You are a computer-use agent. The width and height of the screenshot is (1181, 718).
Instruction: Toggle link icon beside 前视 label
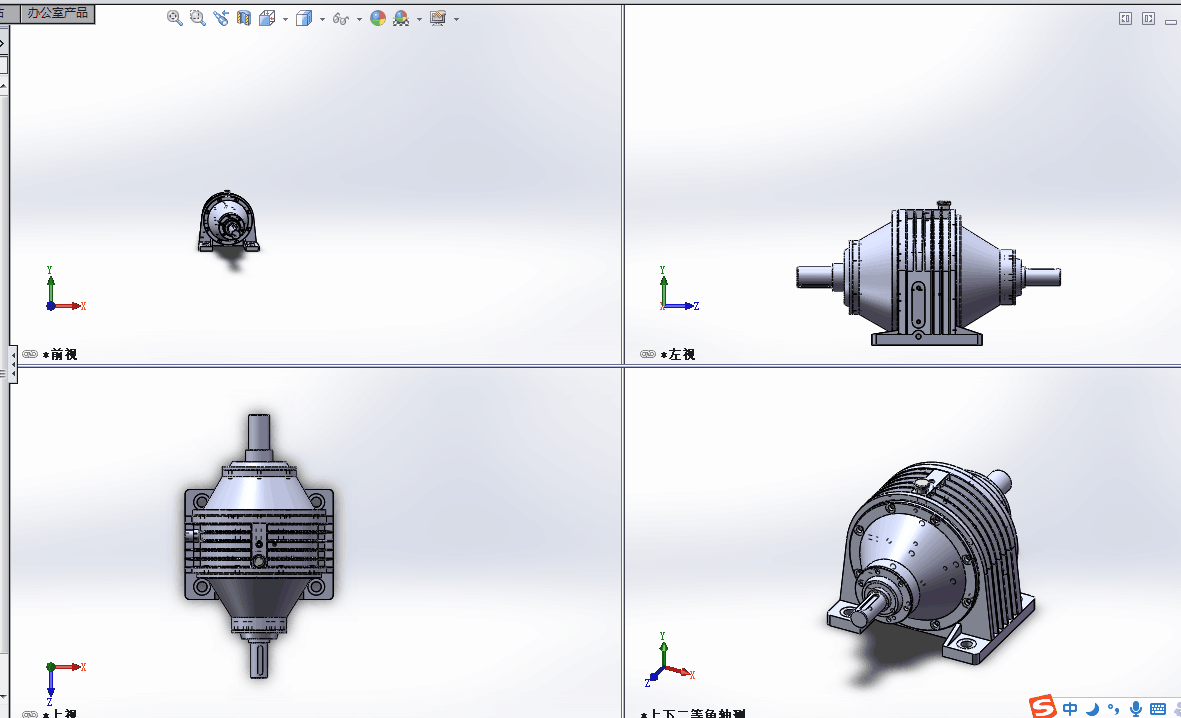pyautogui.click(x=30, y=354)
